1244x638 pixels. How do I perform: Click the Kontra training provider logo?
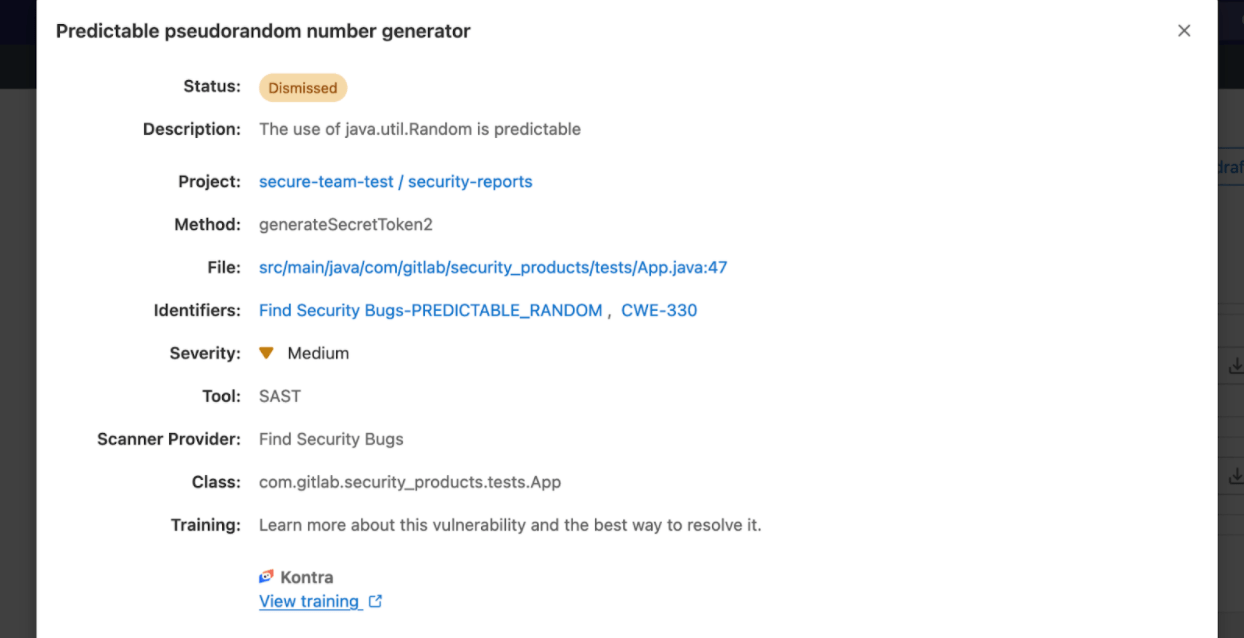coord(265,576)
